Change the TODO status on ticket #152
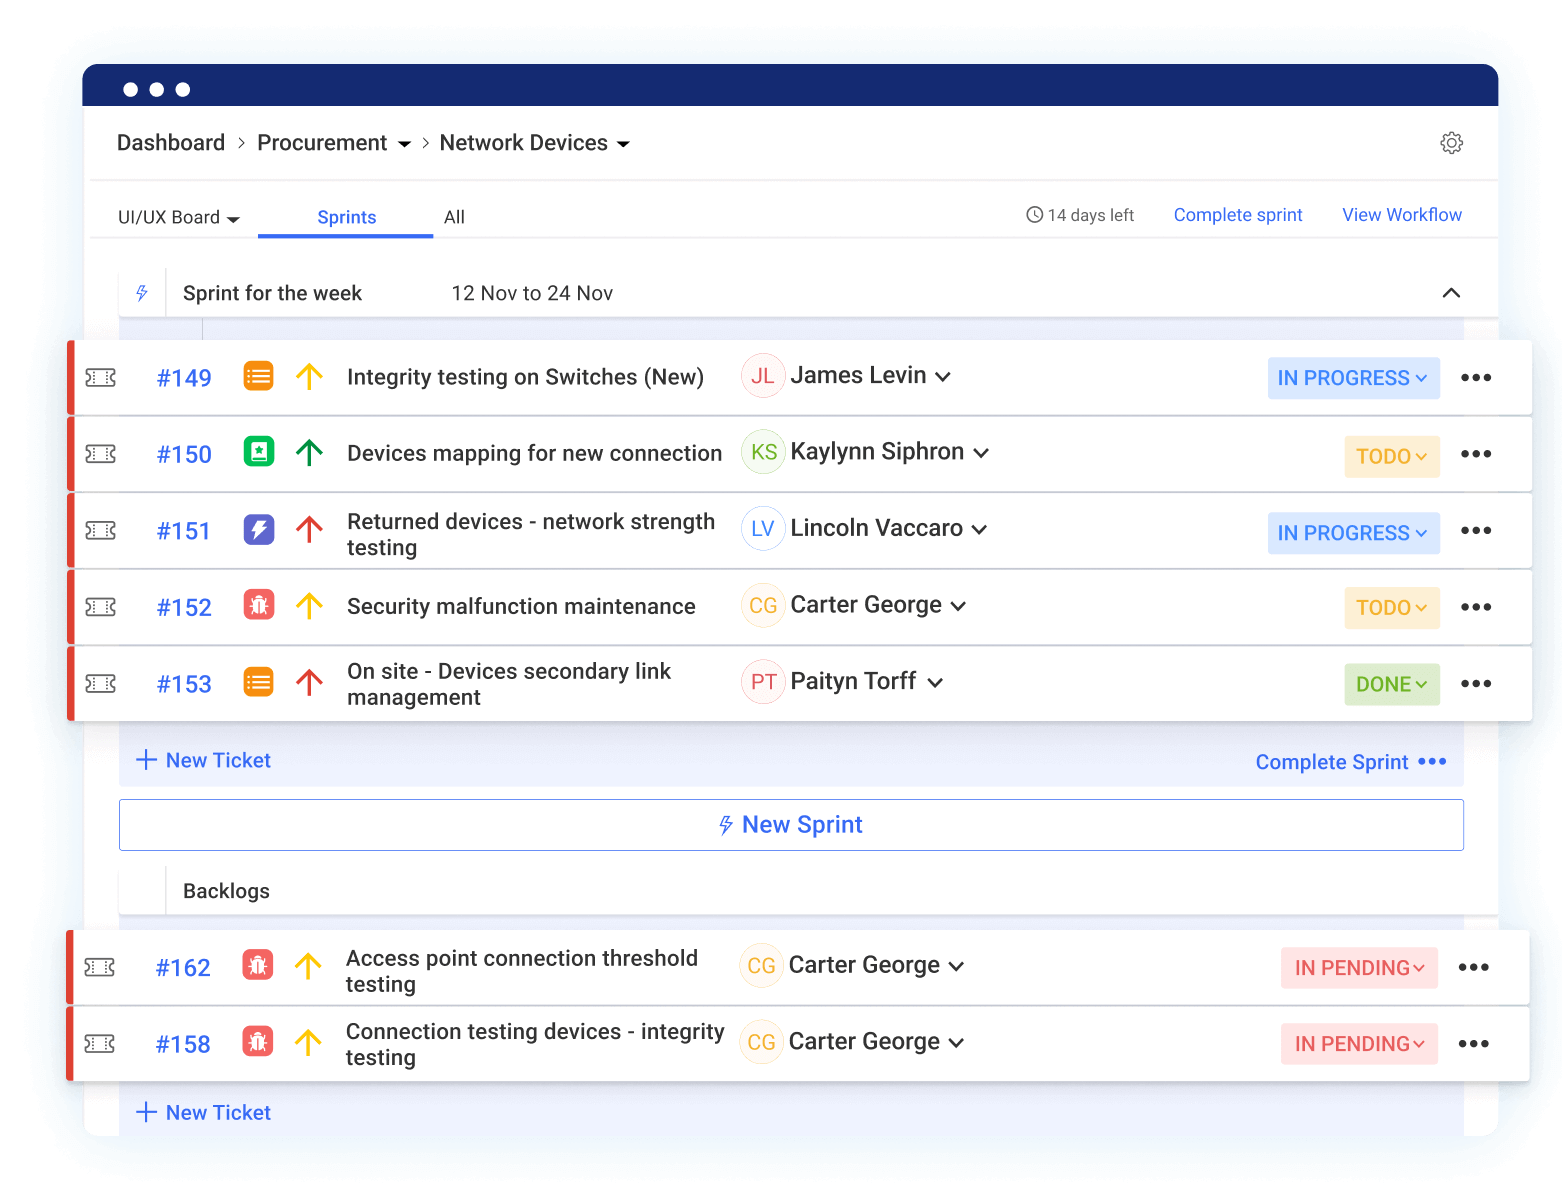Image resolution: width=1562 pixels, height=1203 pixels. (1391, 608)
